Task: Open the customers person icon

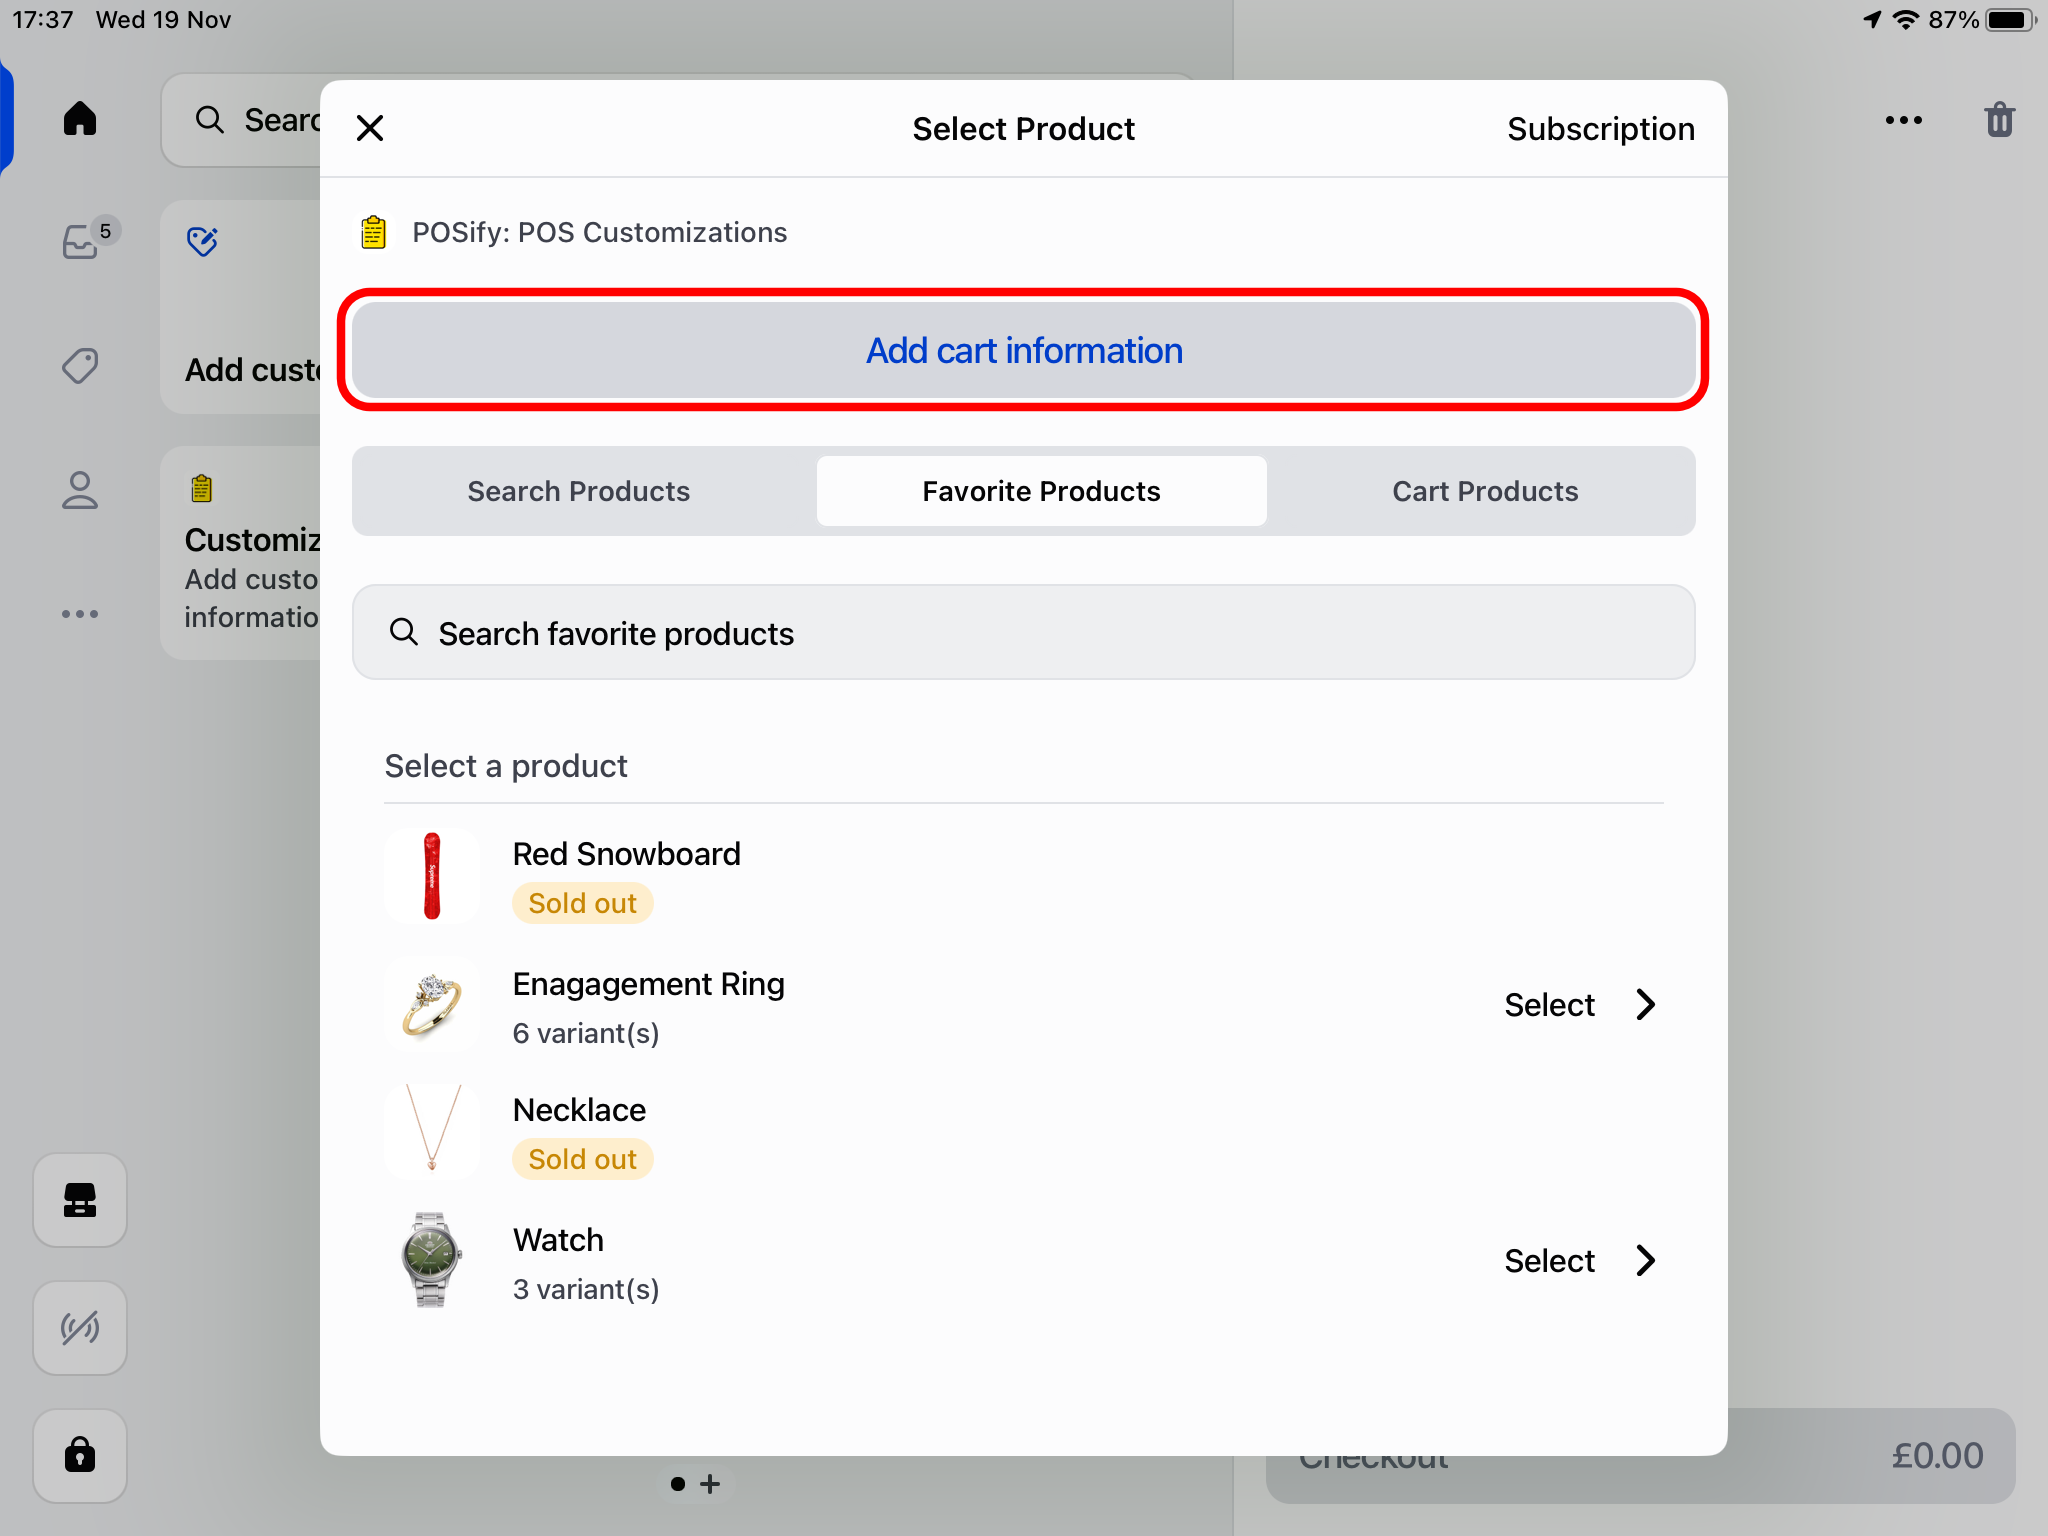Action: [x=80, y=491]
